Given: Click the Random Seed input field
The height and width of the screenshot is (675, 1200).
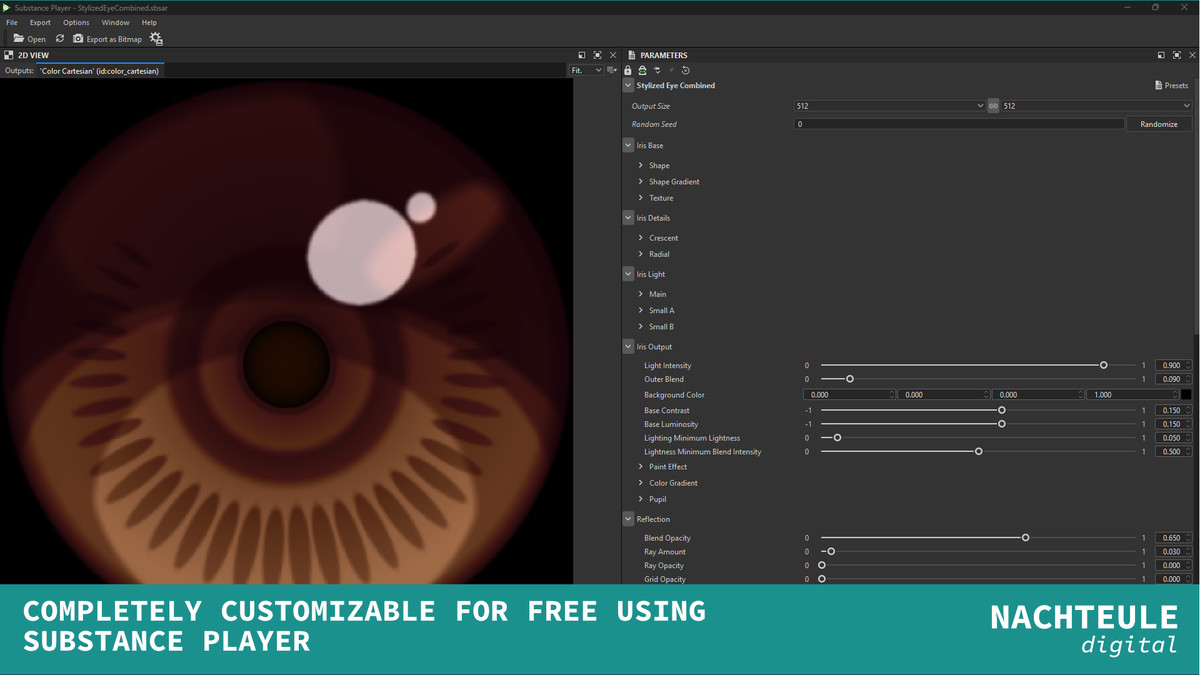Looking at the screenshot, I should (959, 124).
